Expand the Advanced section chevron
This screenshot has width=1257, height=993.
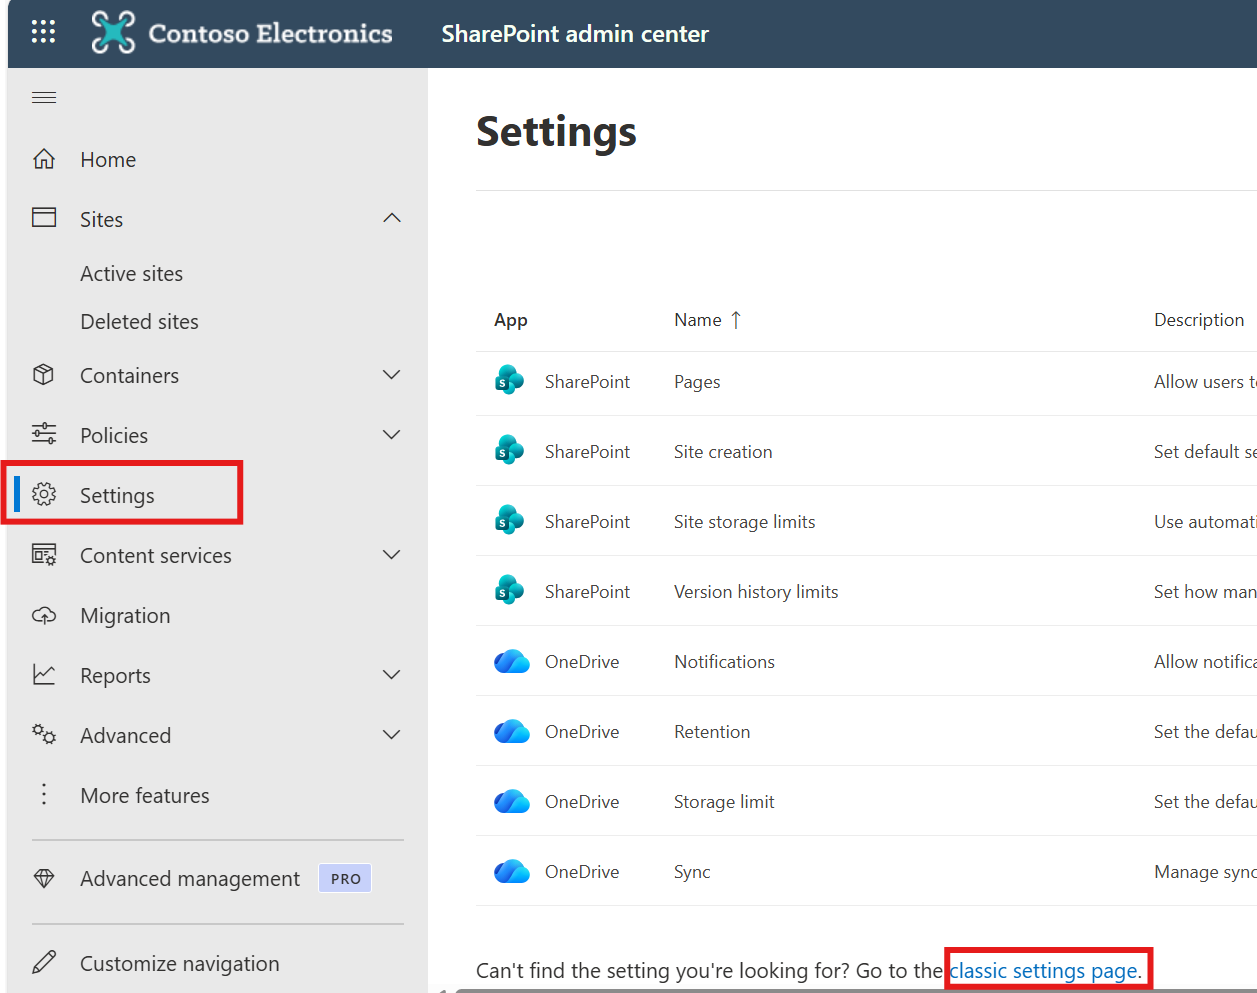pos(392,735)
